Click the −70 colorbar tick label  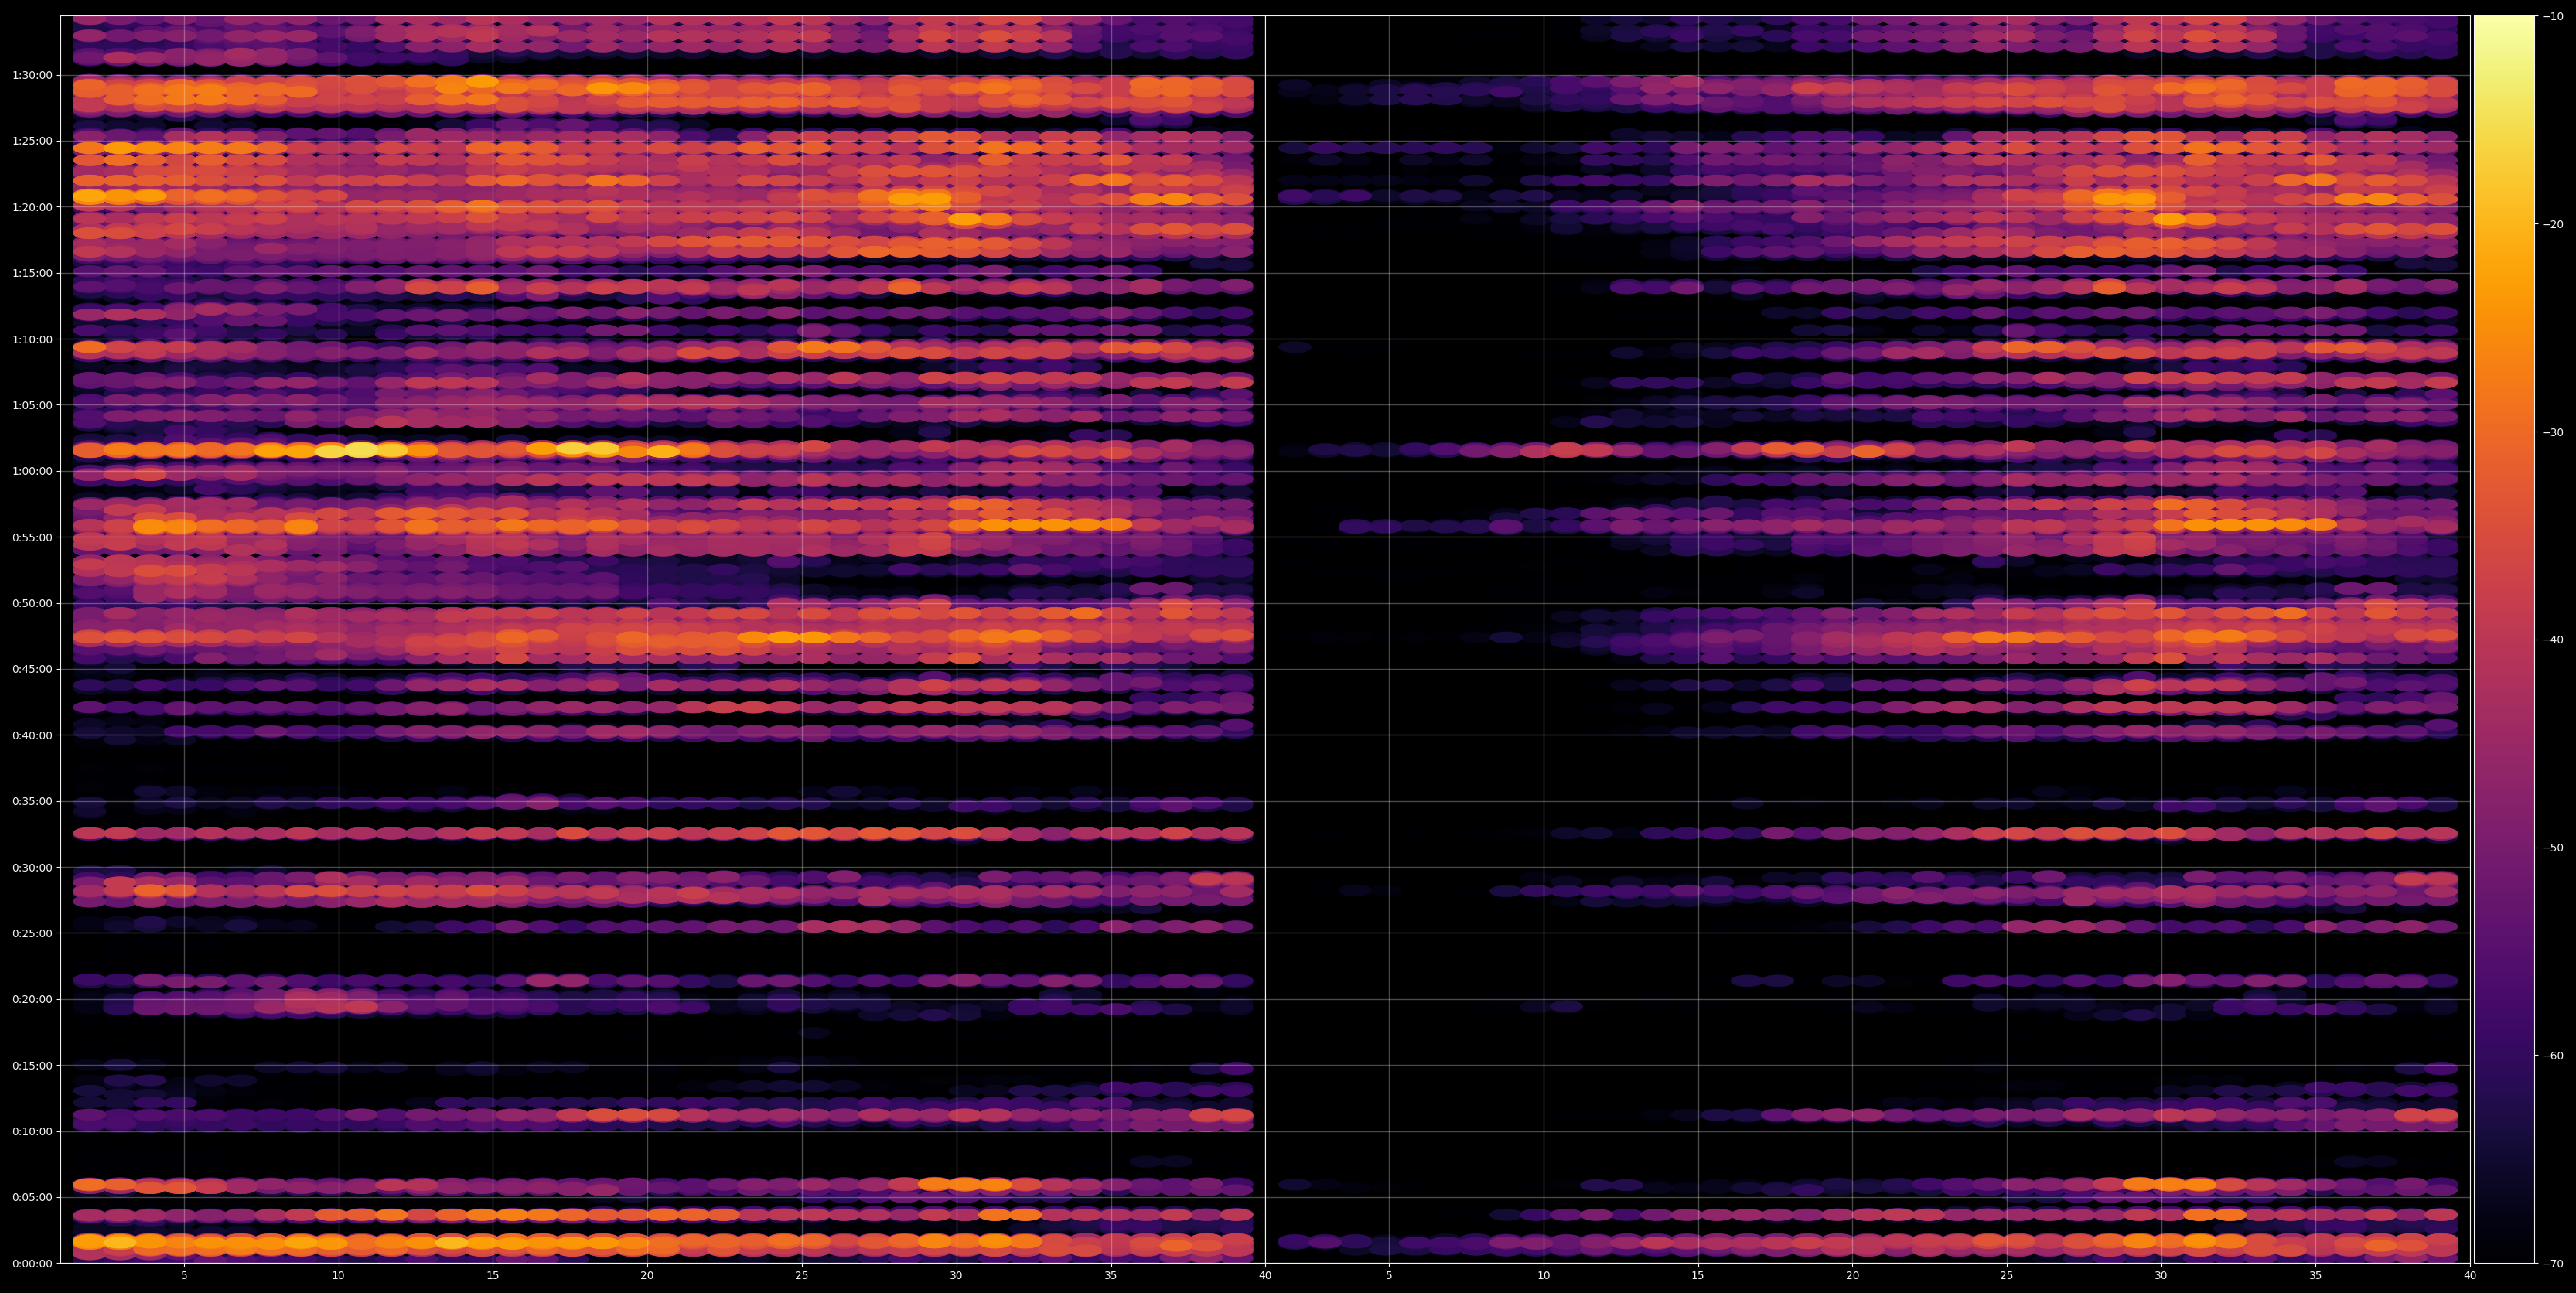click(x=2553, y=1263)
